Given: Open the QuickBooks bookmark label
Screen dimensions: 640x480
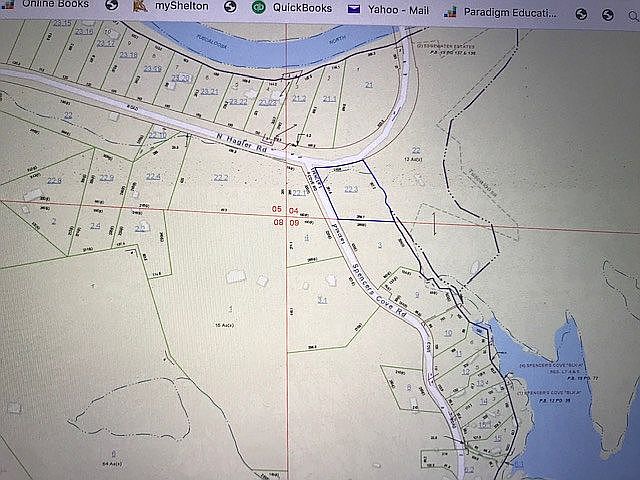Looking at the screenshot, I should [303, 8].
